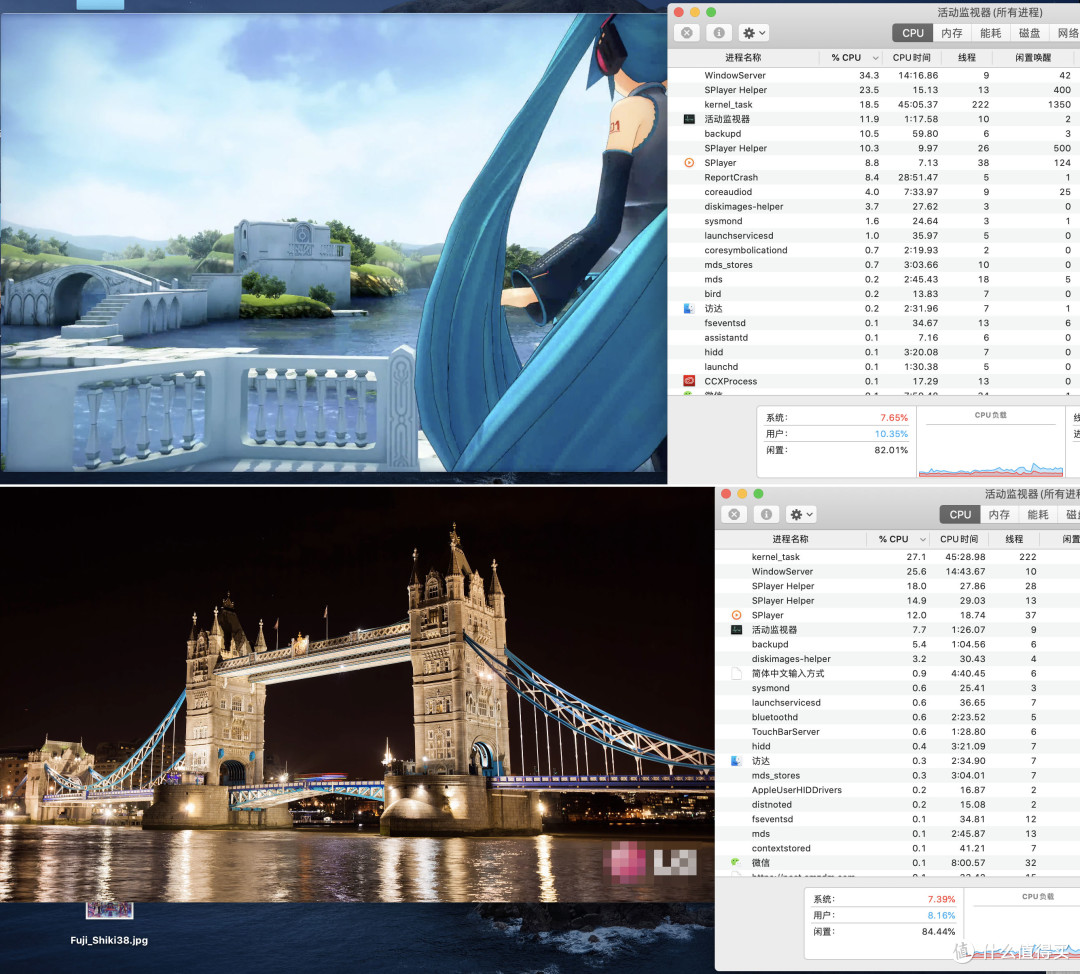Switch to 磁盘 tab in upper Activity Monitor
The width and height of the screenshot is (1080, 974).
pos(1029,32)
